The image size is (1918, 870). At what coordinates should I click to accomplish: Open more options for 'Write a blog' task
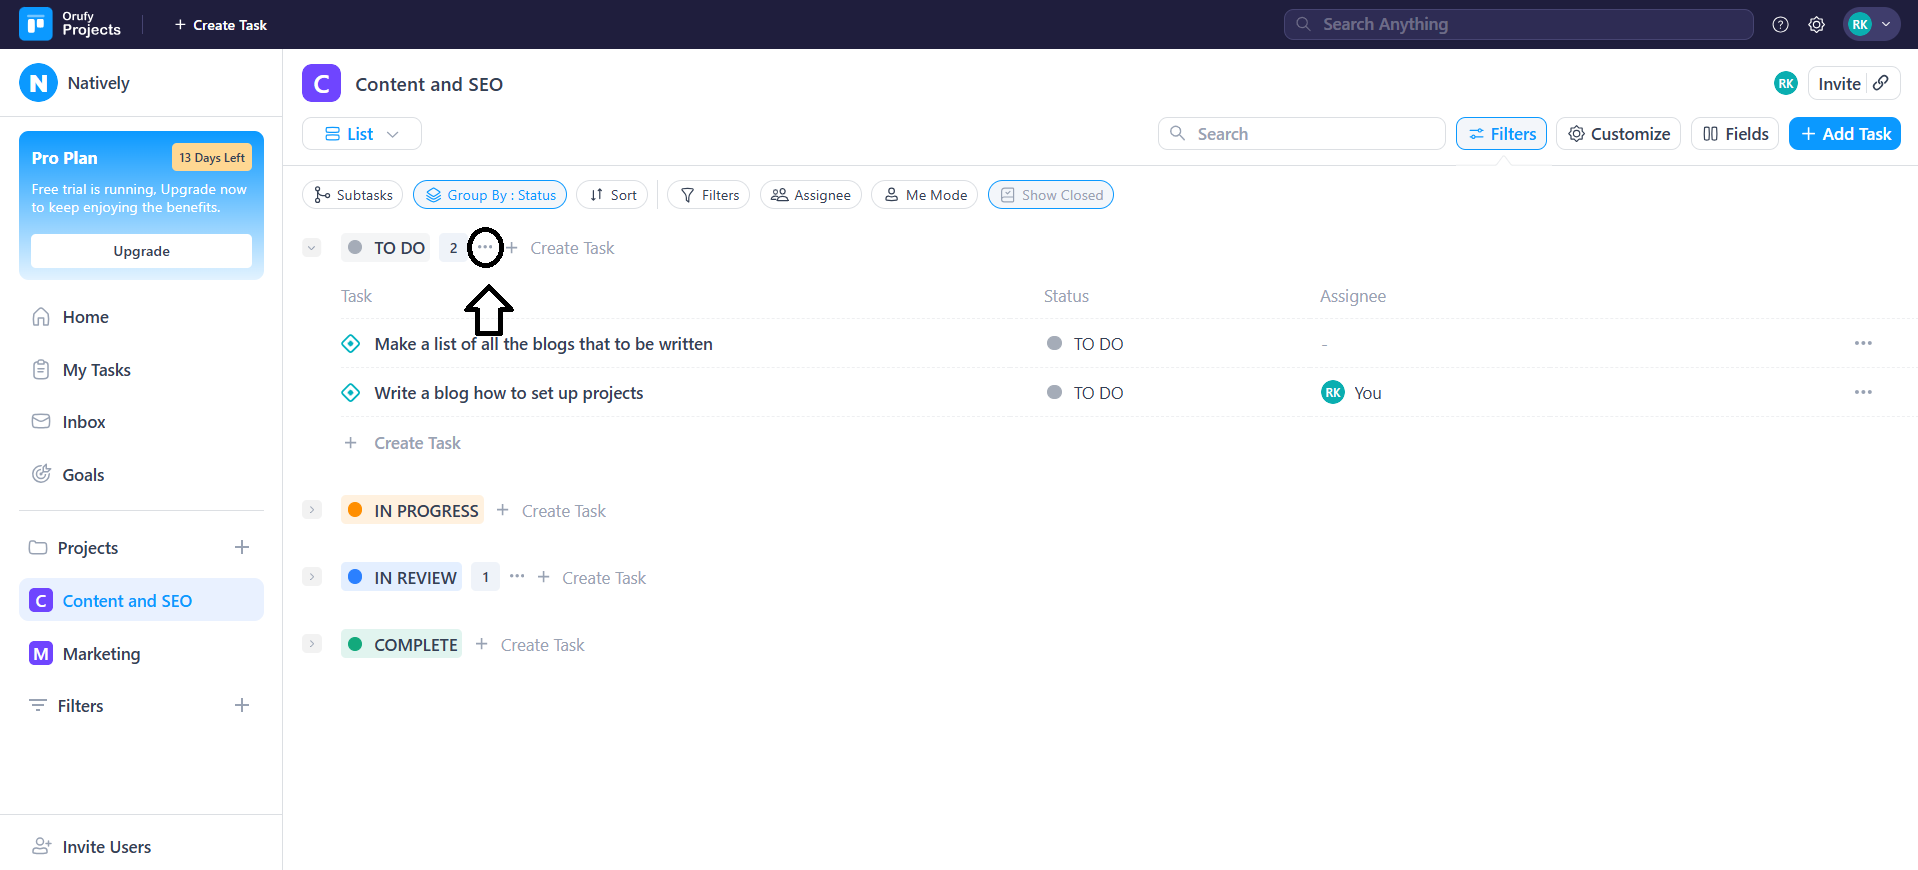tap(1862, 392)
